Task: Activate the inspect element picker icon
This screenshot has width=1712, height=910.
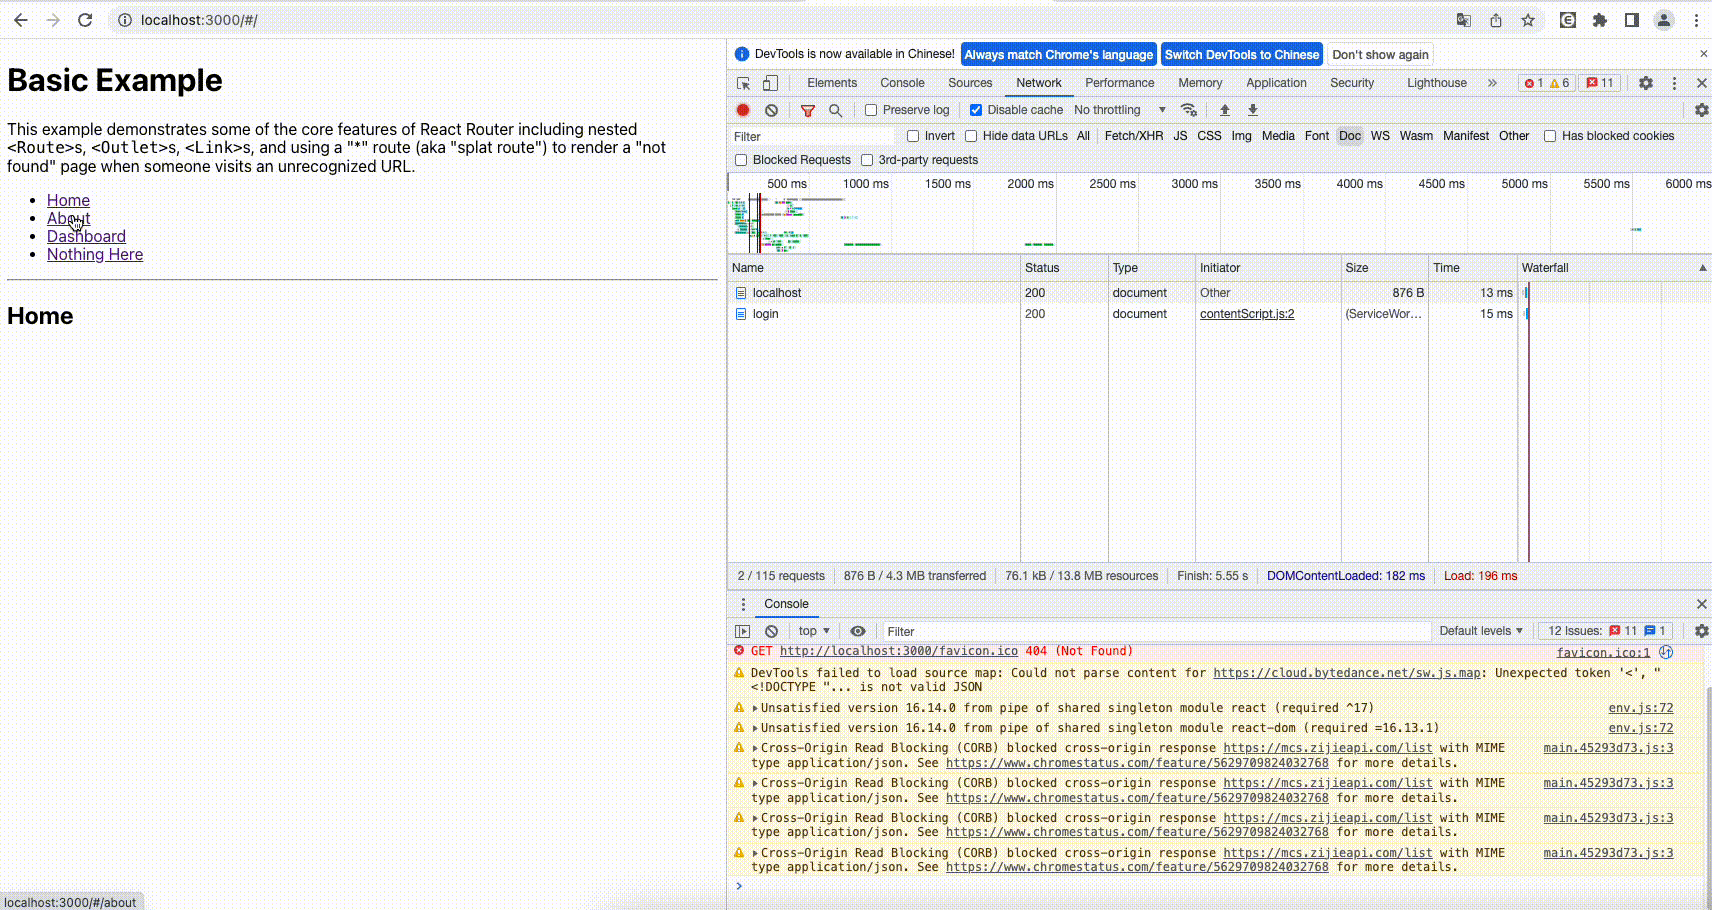Action: pos(743,83)
